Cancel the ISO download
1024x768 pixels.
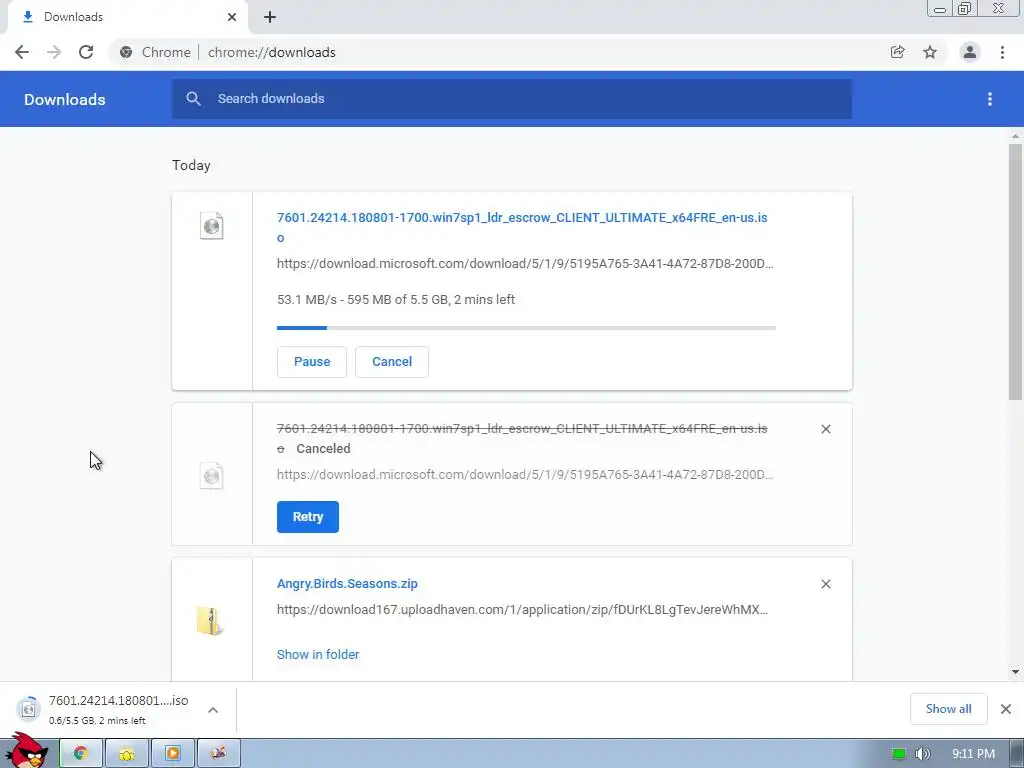click(x=392, y=362)
